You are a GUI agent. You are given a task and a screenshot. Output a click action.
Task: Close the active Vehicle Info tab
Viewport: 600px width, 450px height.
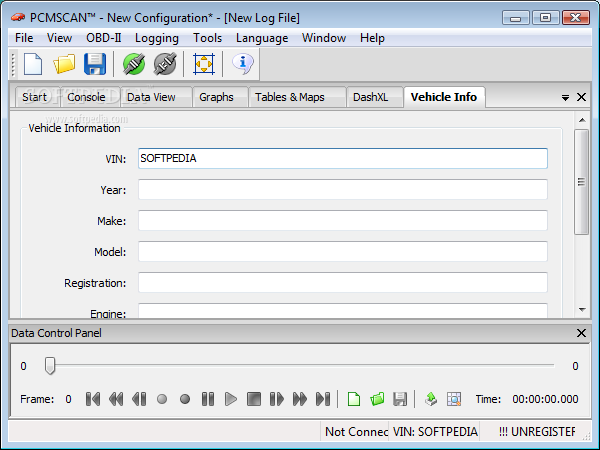[x=581, y=97]
